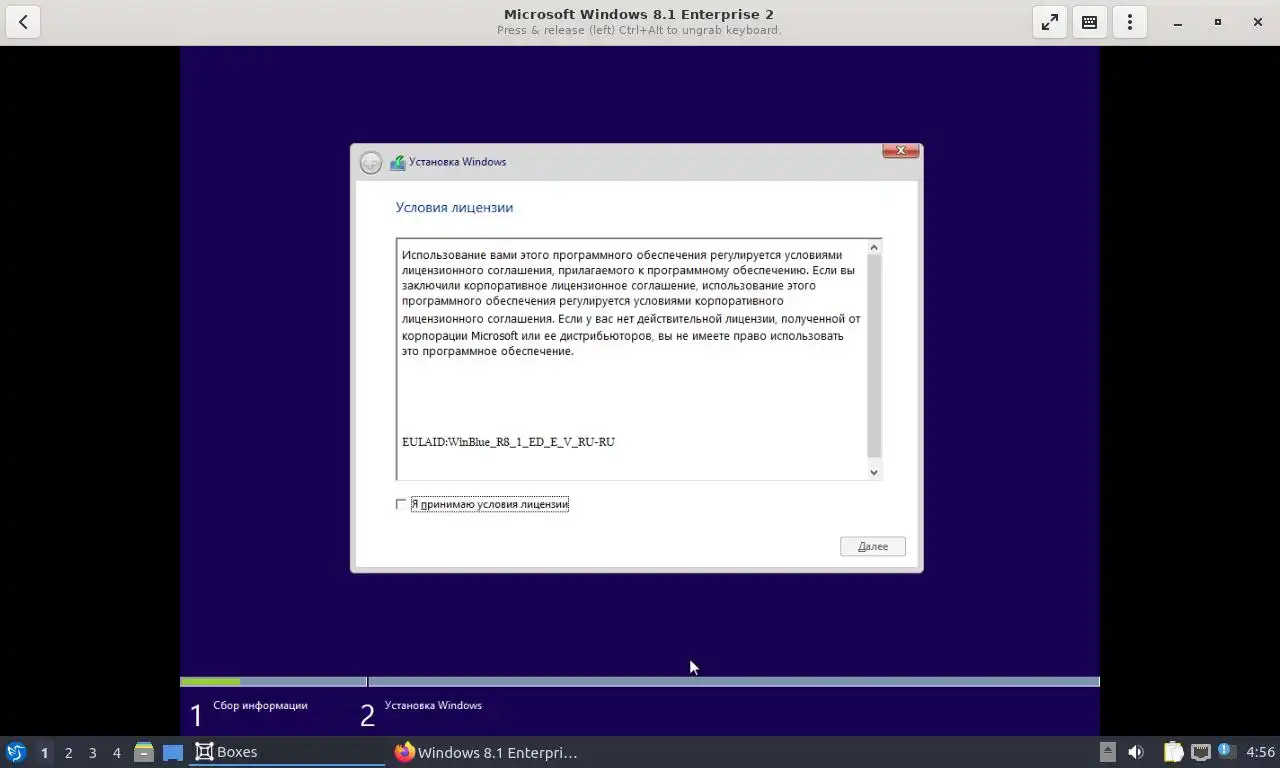
Task: Click the EULAID:WinBlue_R8_1_ED_E_V_RU-RU text
Action: tap(508, 442)
